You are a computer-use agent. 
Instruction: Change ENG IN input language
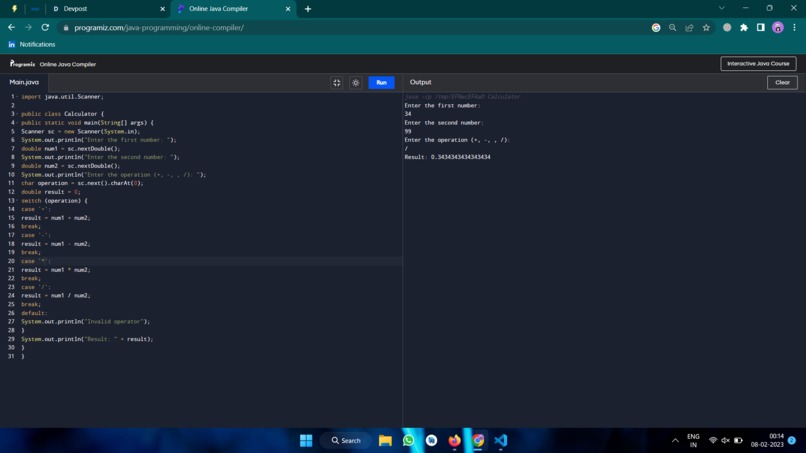[x=693, y=441]
